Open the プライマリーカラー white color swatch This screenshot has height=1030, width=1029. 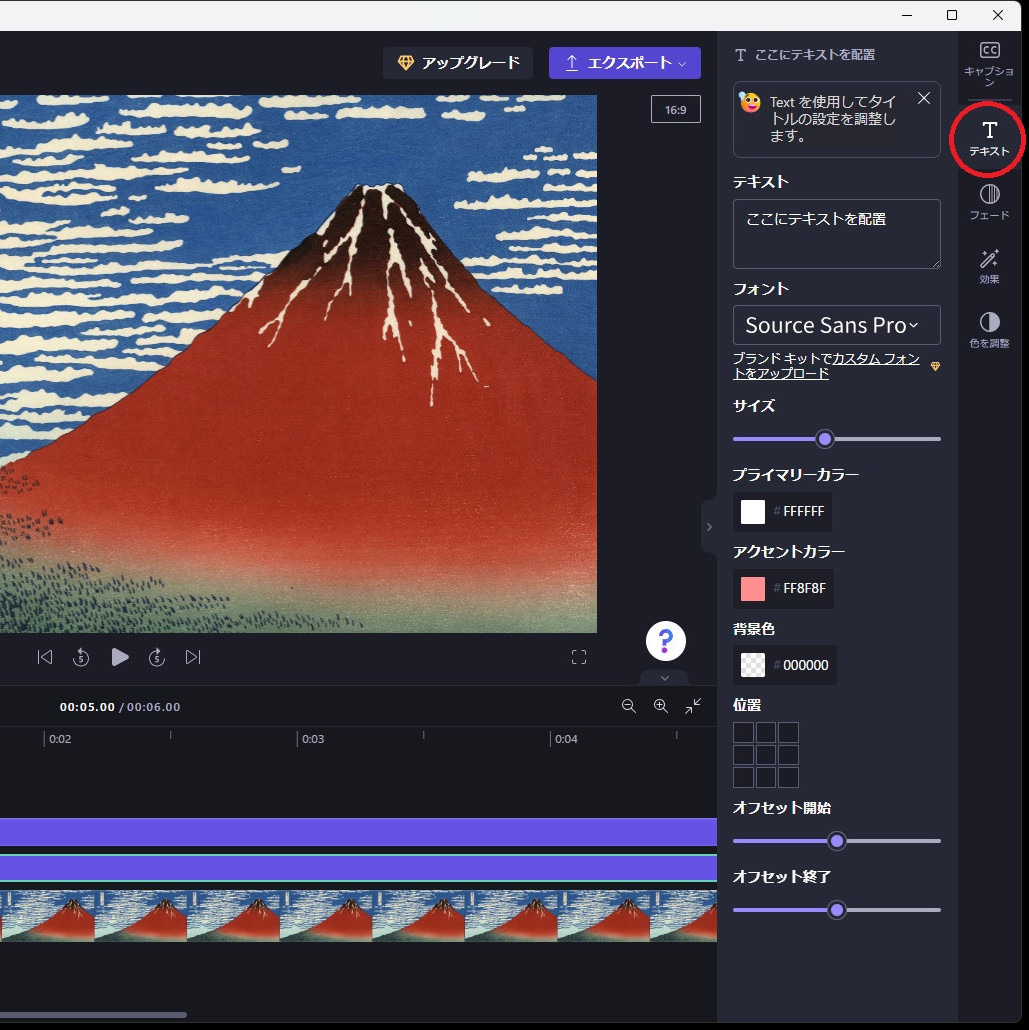752,512
